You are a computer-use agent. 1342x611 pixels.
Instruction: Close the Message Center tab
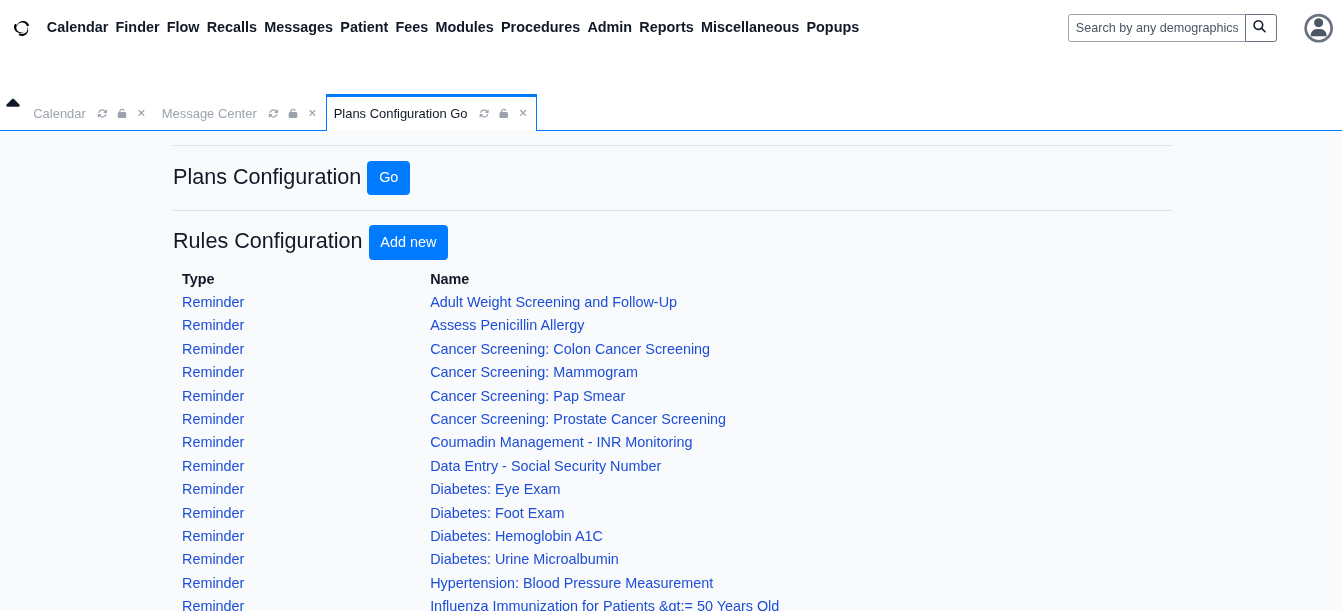tap(312, 114)
